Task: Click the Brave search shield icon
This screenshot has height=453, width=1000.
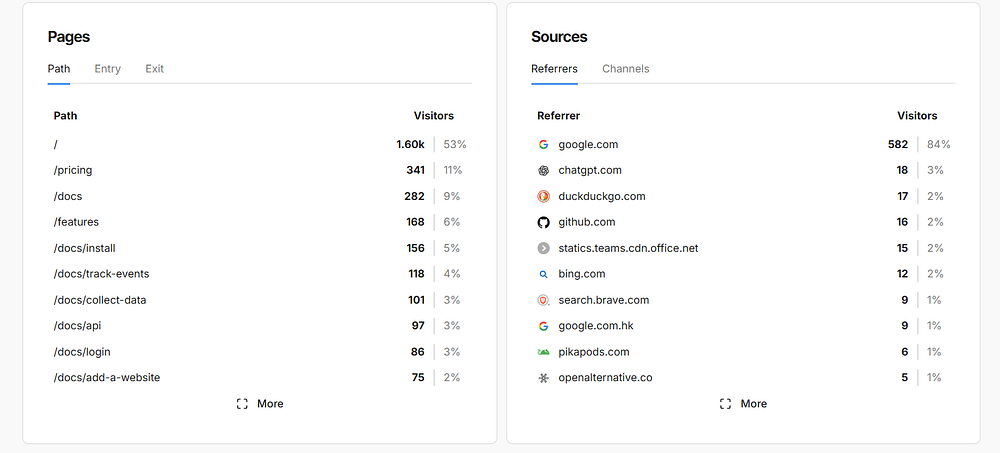Action: [x=544, y=300]
